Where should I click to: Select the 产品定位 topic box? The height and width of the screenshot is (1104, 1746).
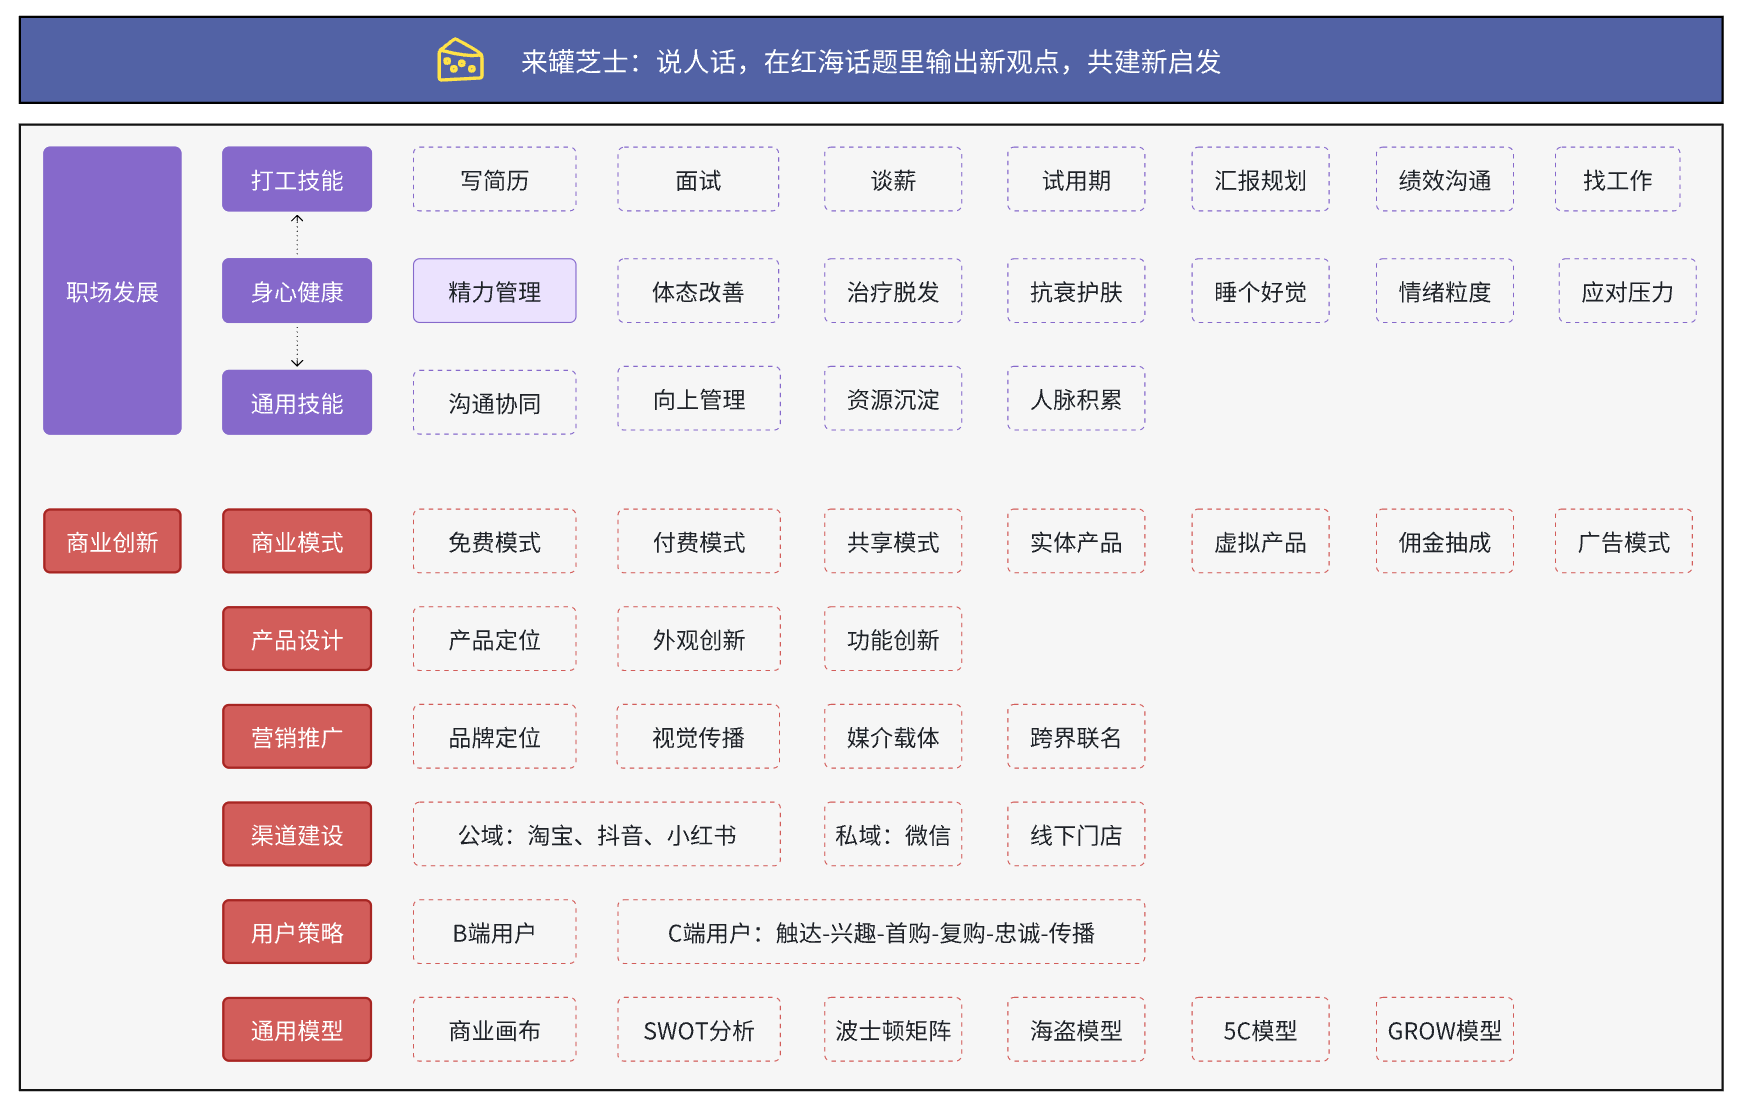(x=495, y=639)
